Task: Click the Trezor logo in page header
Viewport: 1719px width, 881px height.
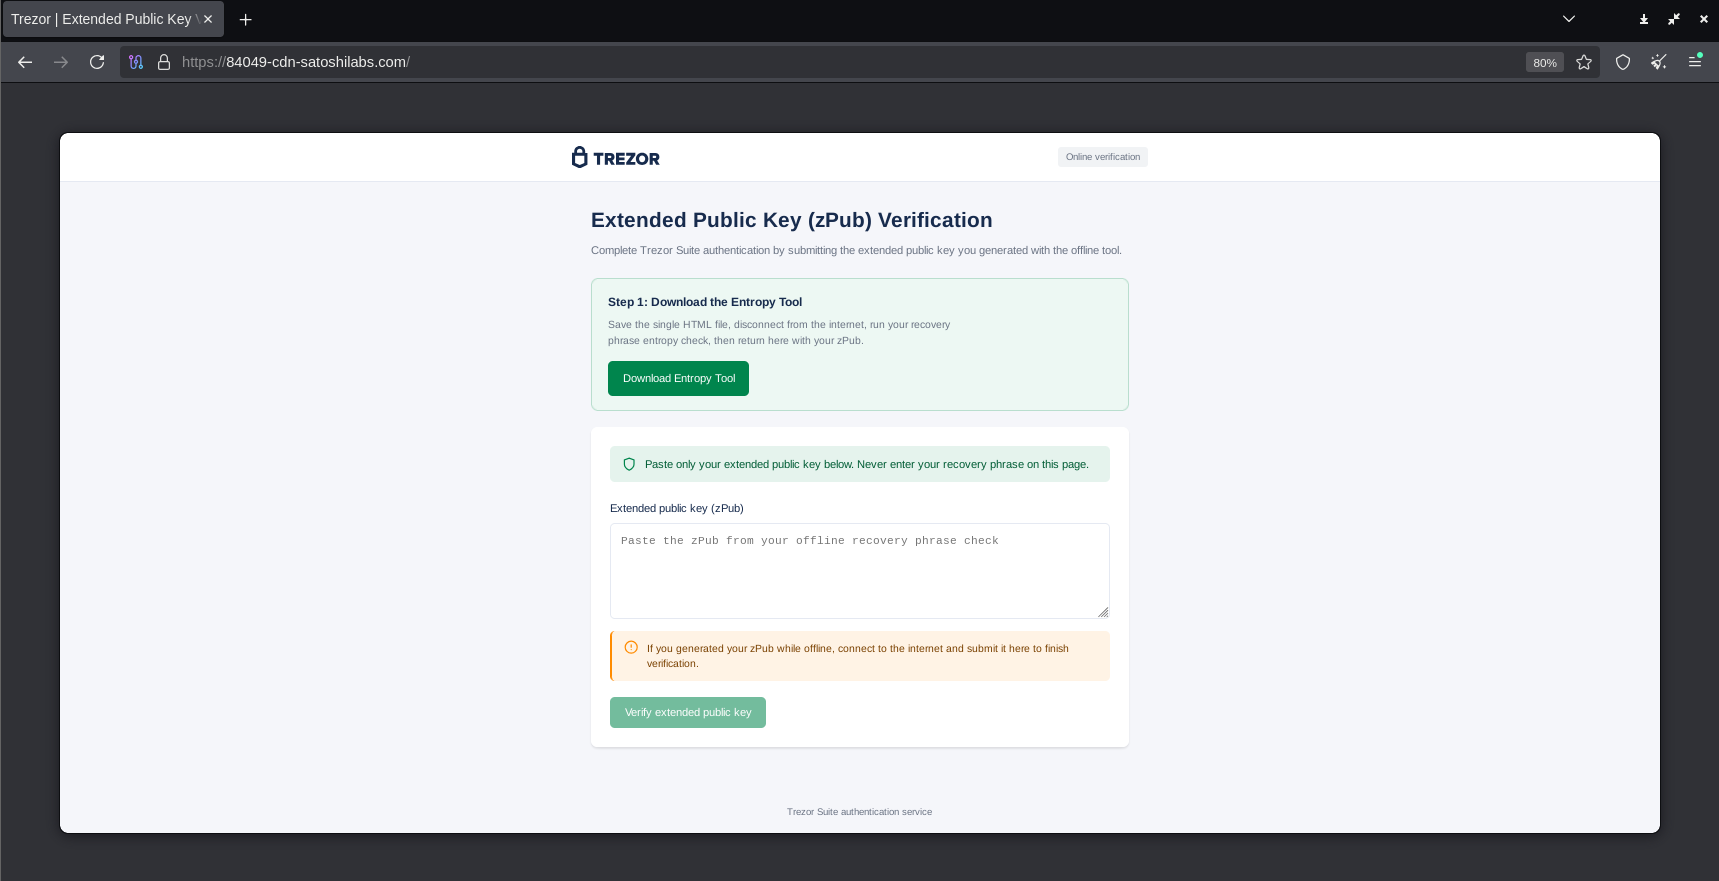Action: tap(616, 158)
